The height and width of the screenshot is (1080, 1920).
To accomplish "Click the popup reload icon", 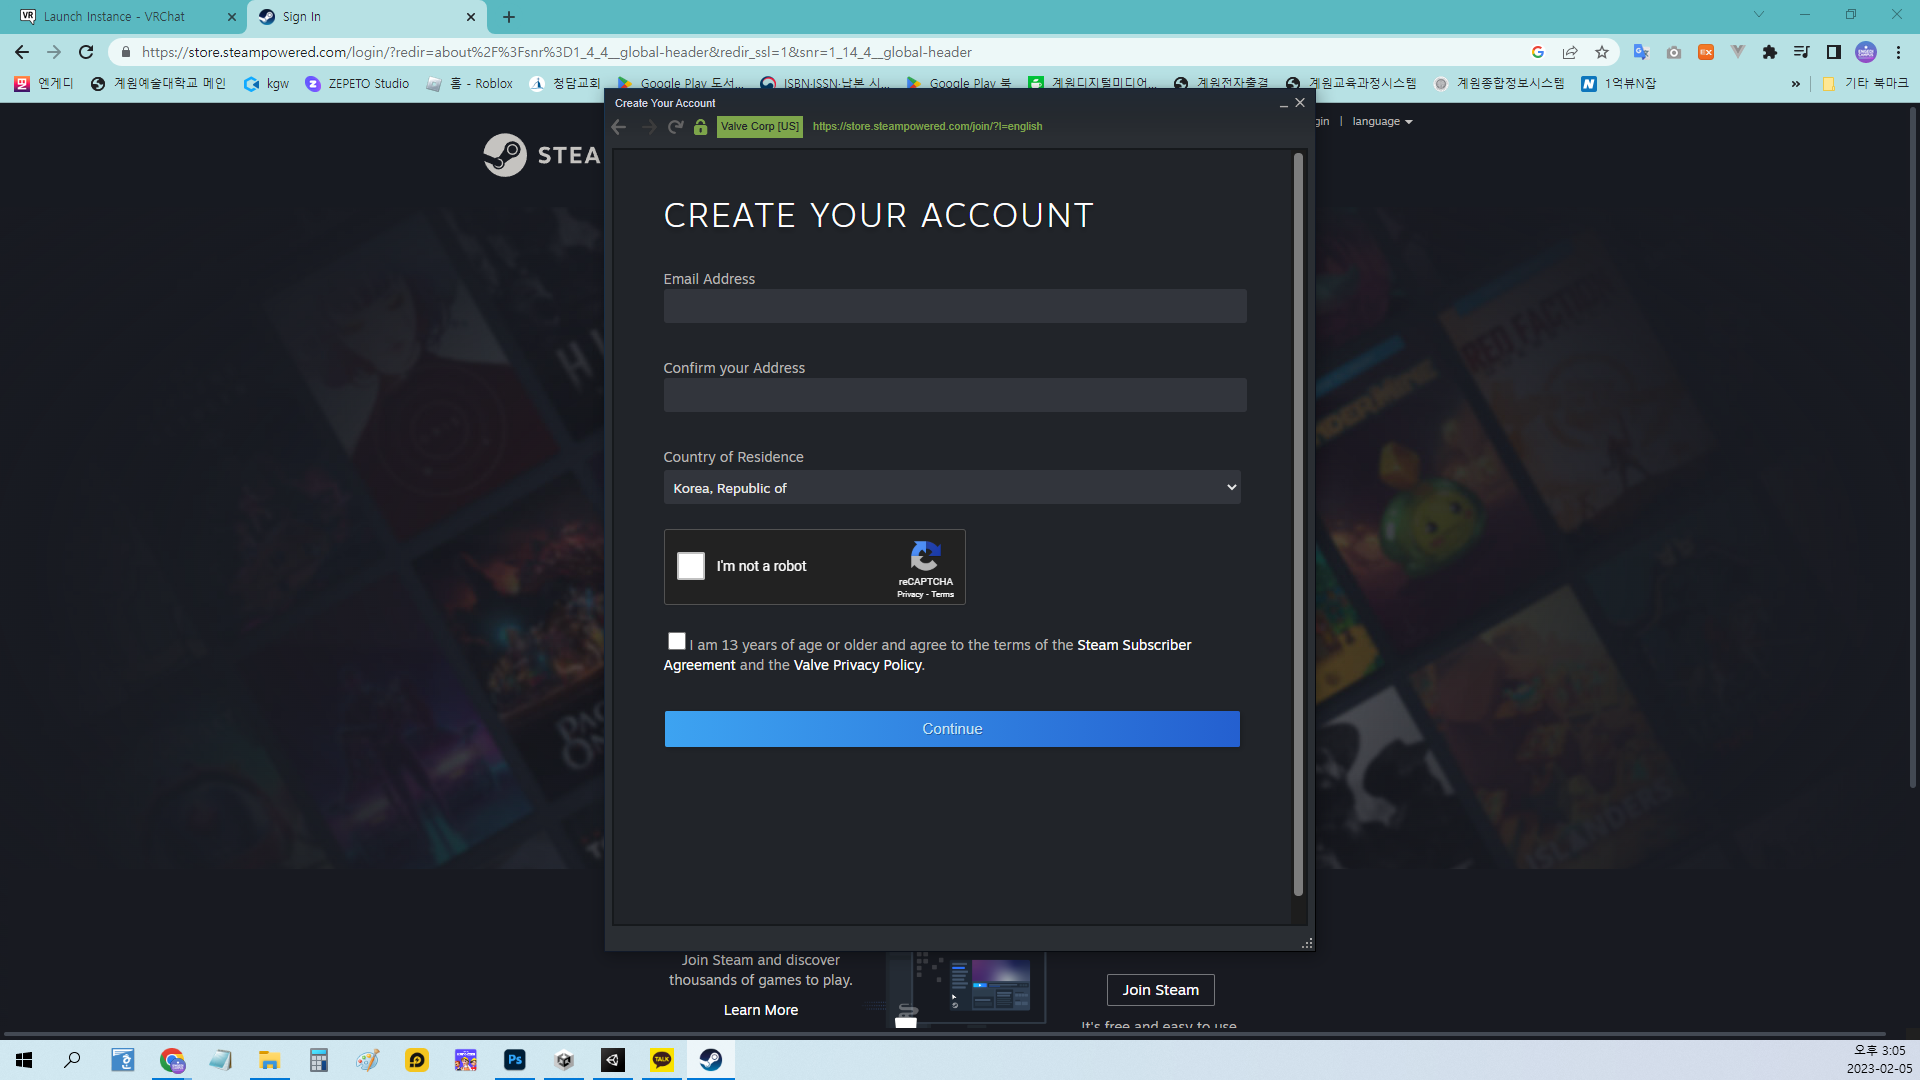I will (676, 127).
